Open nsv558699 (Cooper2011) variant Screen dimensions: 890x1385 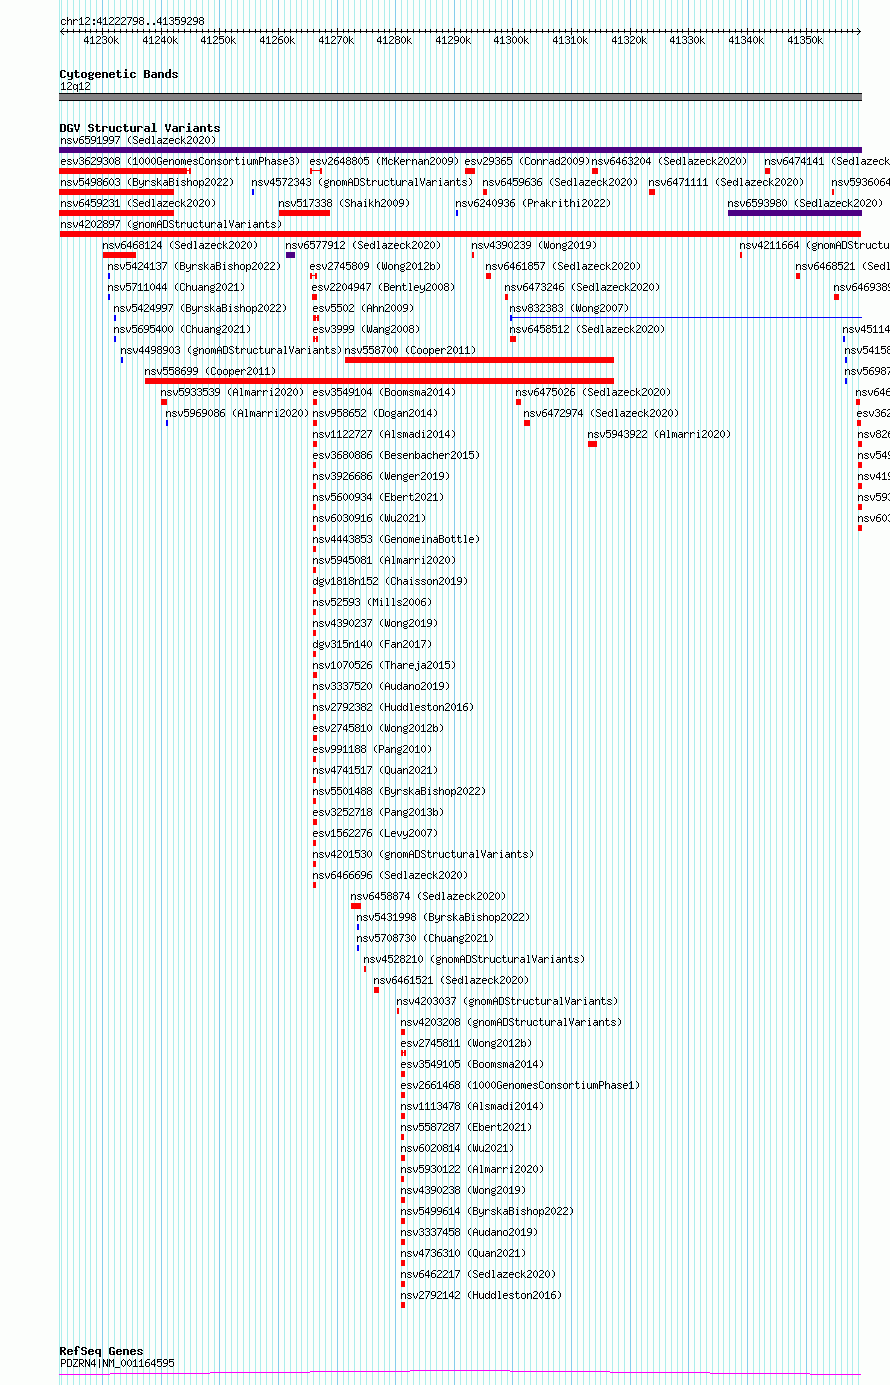210,371
